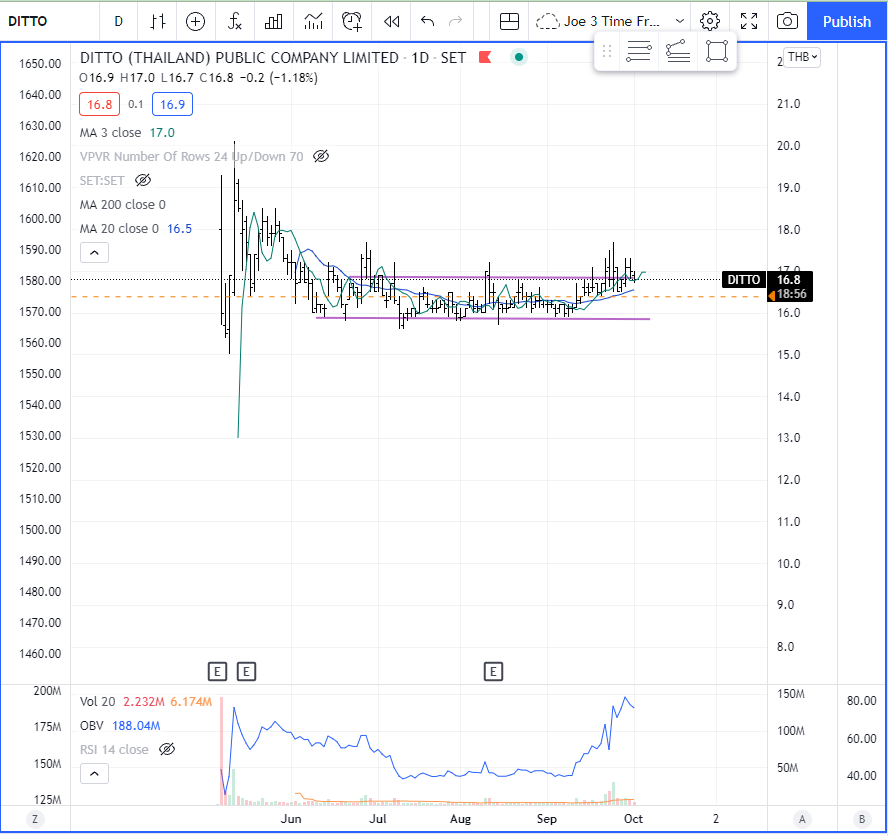Open the financials bar chart icon
Screen dimensions: 888x836
coord(274,22)
